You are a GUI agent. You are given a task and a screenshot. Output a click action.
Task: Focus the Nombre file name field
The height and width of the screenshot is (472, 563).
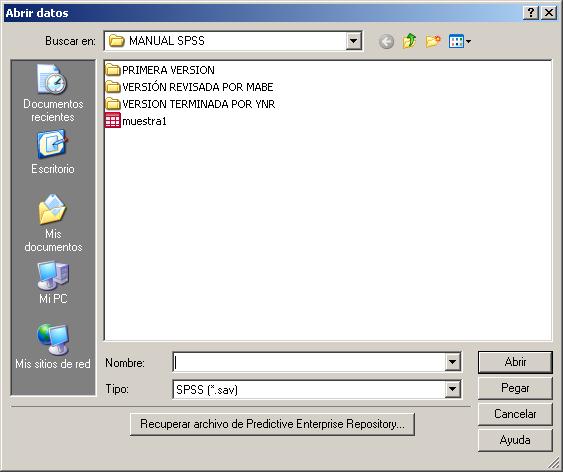[309, 362]
